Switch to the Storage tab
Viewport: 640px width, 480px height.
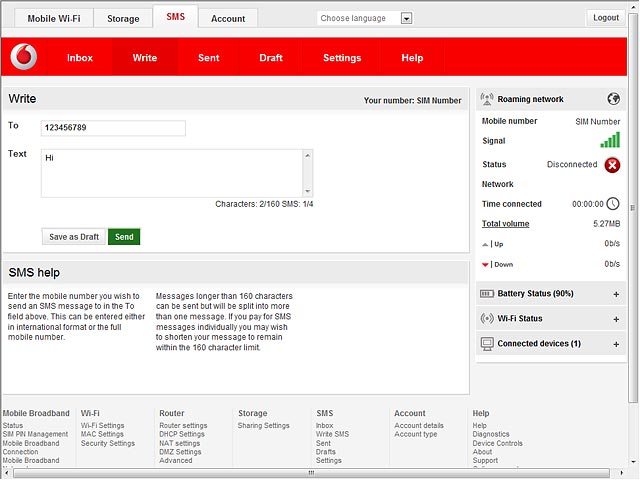tap(123, 19)
